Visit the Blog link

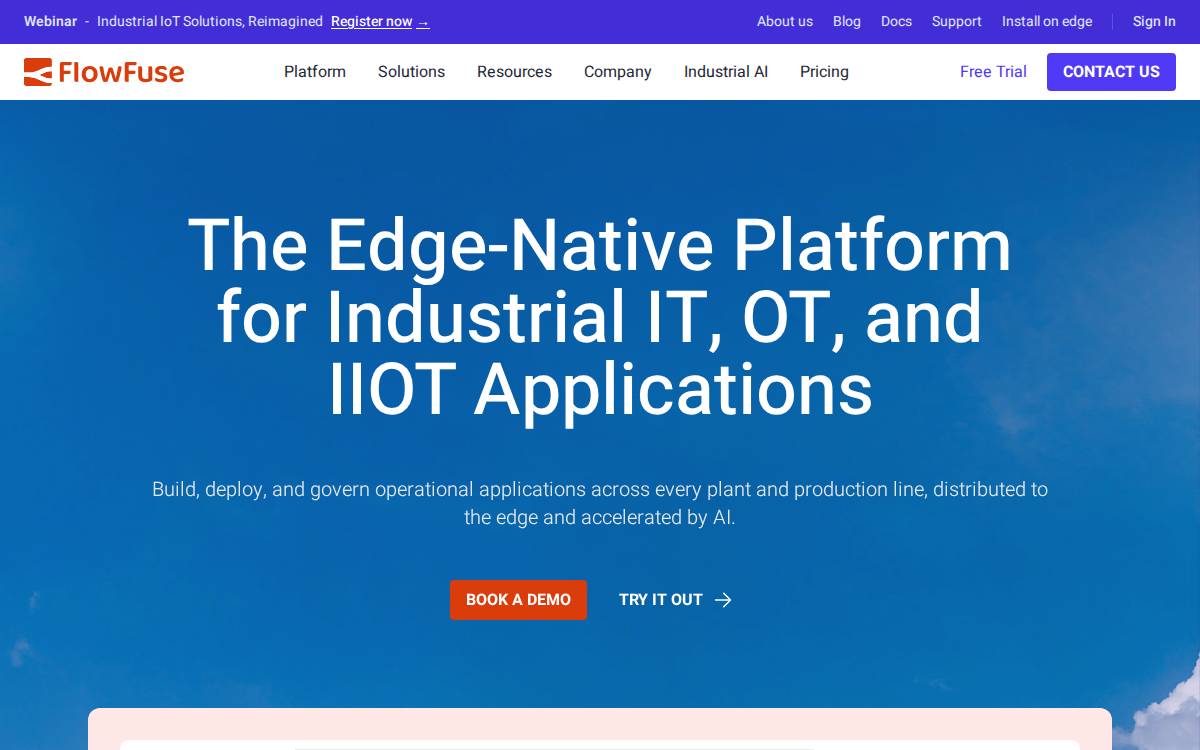click(847, 21)
